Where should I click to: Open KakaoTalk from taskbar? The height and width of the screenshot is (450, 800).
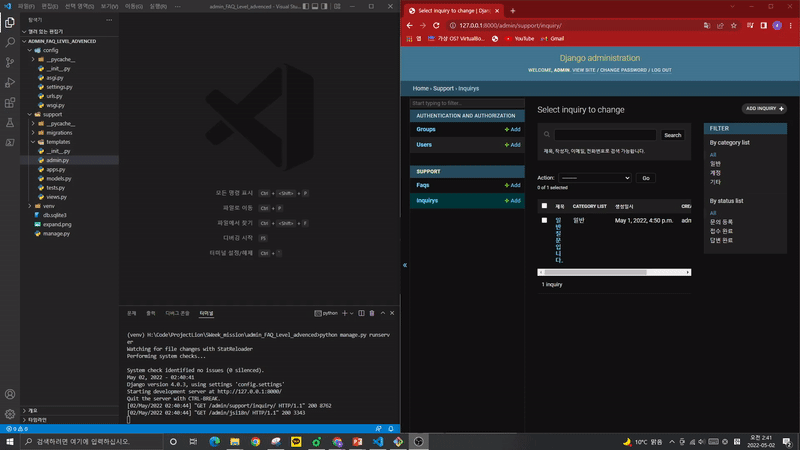click(x=296, y=442)
